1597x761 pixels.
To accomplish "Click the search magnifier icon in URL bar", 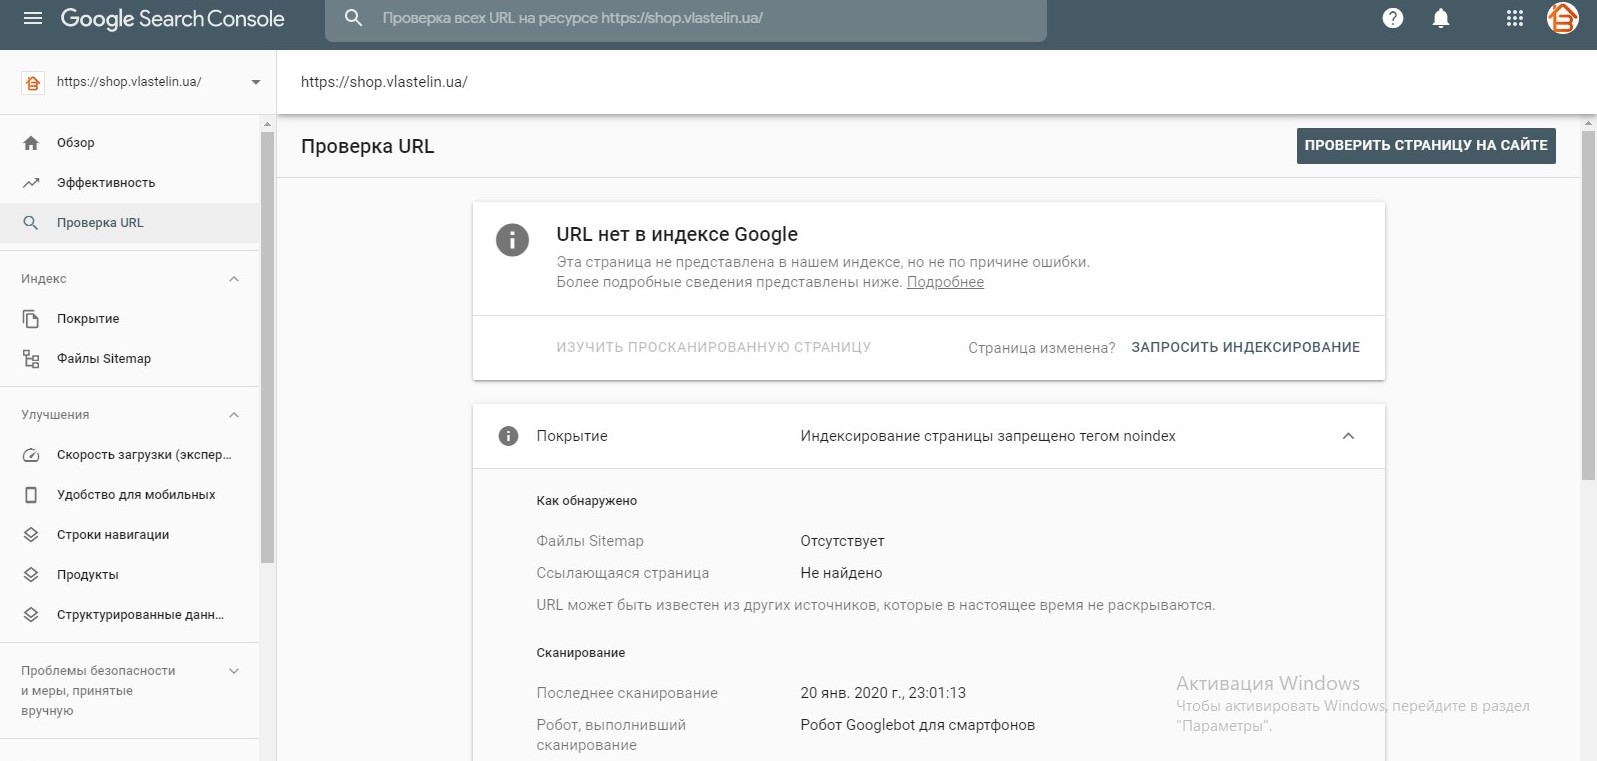I will 353,18.
